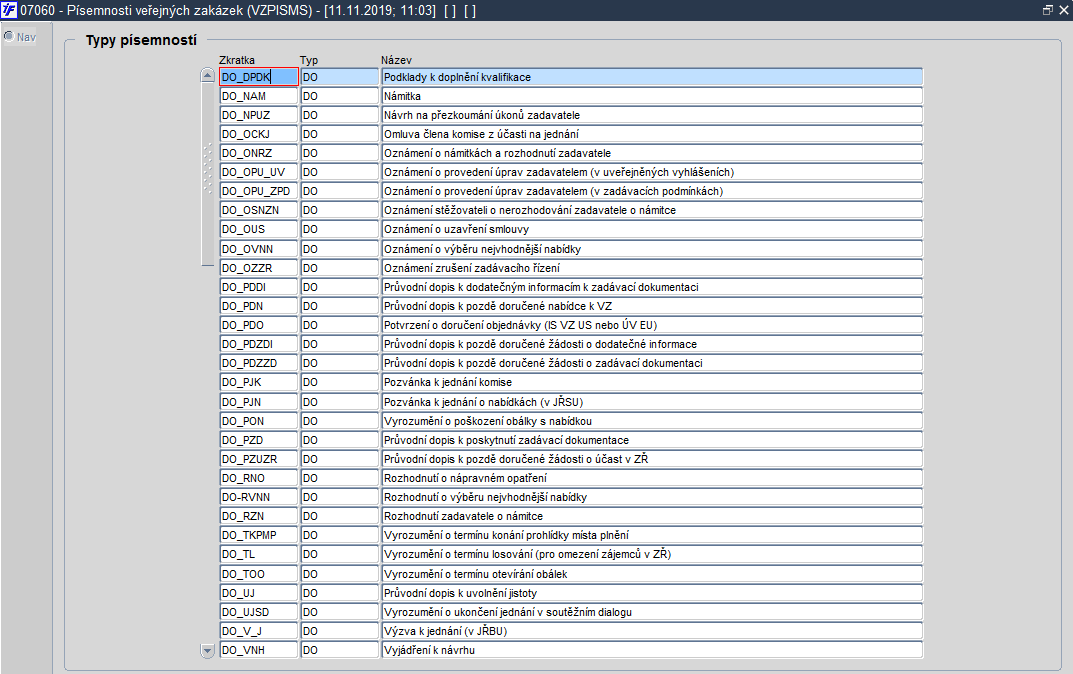The height and width of the screenshot is (674, 1073).
Task: Select the DO_V_J Zkratka field
Action: [x=259, y=631]
